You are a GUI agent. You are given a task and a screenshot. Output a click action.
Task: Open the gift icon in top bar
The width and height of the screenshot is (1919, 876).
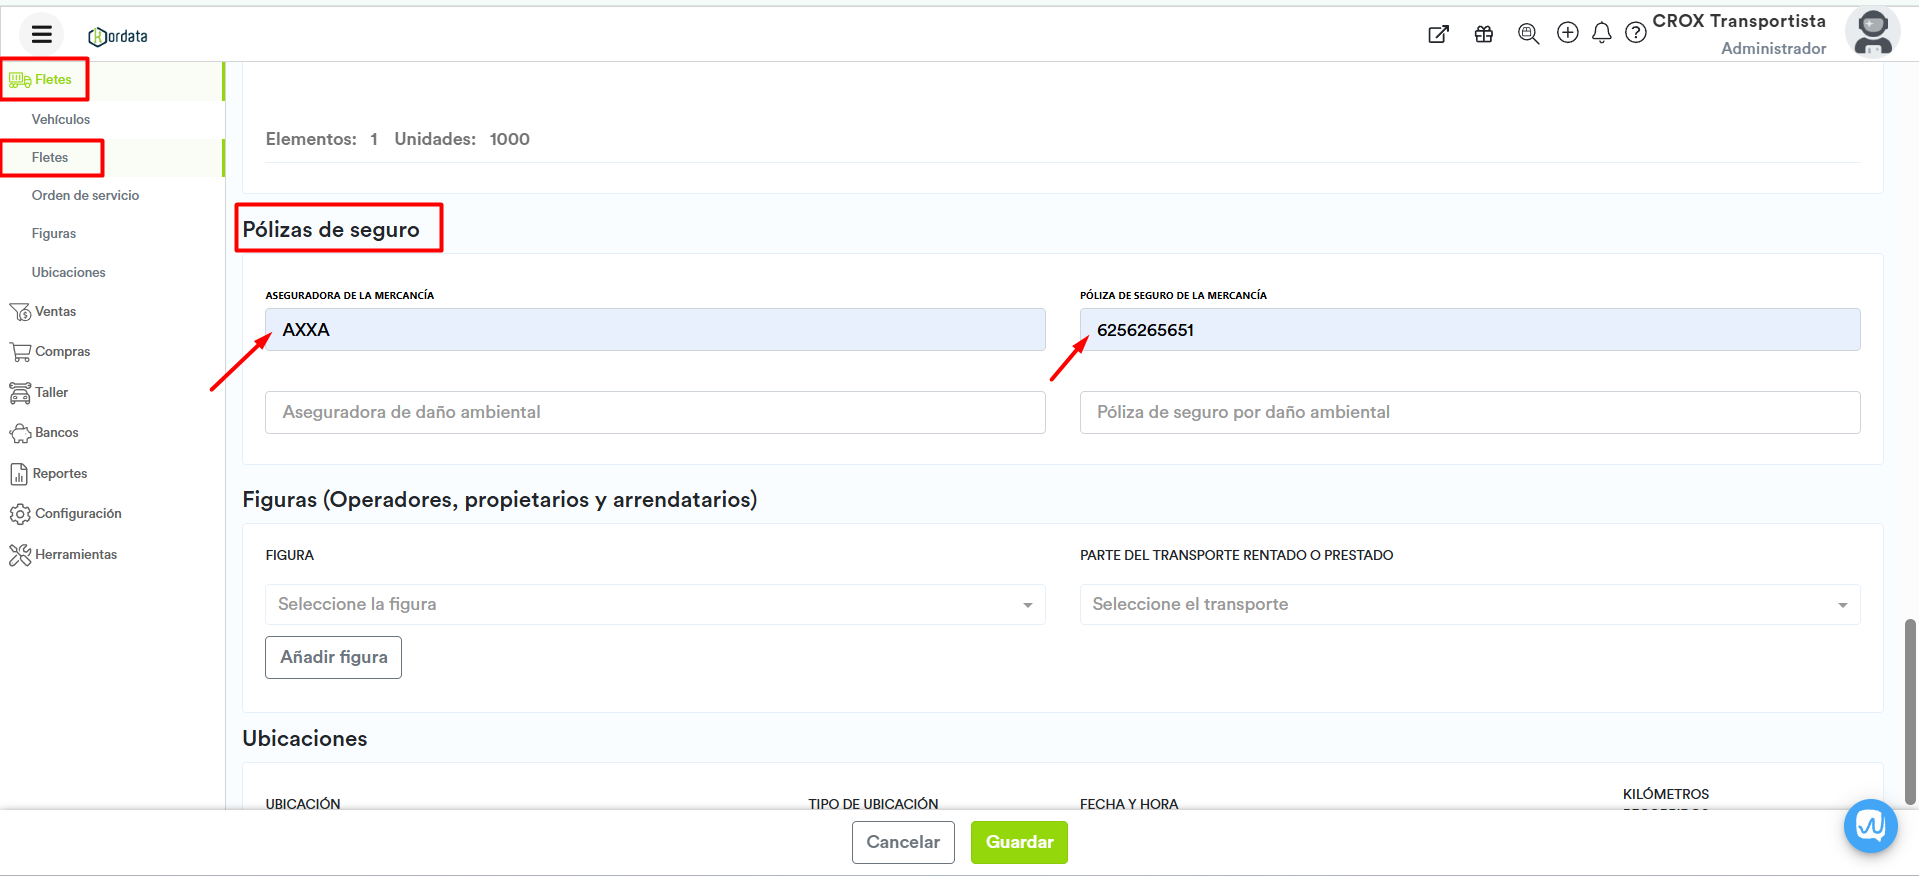click(x=1483, y=34)
